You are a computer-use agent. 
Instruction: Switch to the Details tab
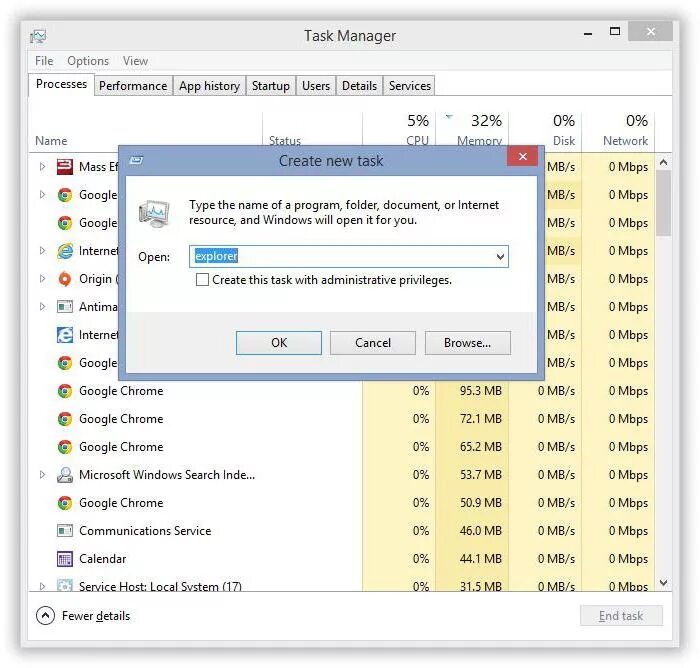(x=359, y=86)
